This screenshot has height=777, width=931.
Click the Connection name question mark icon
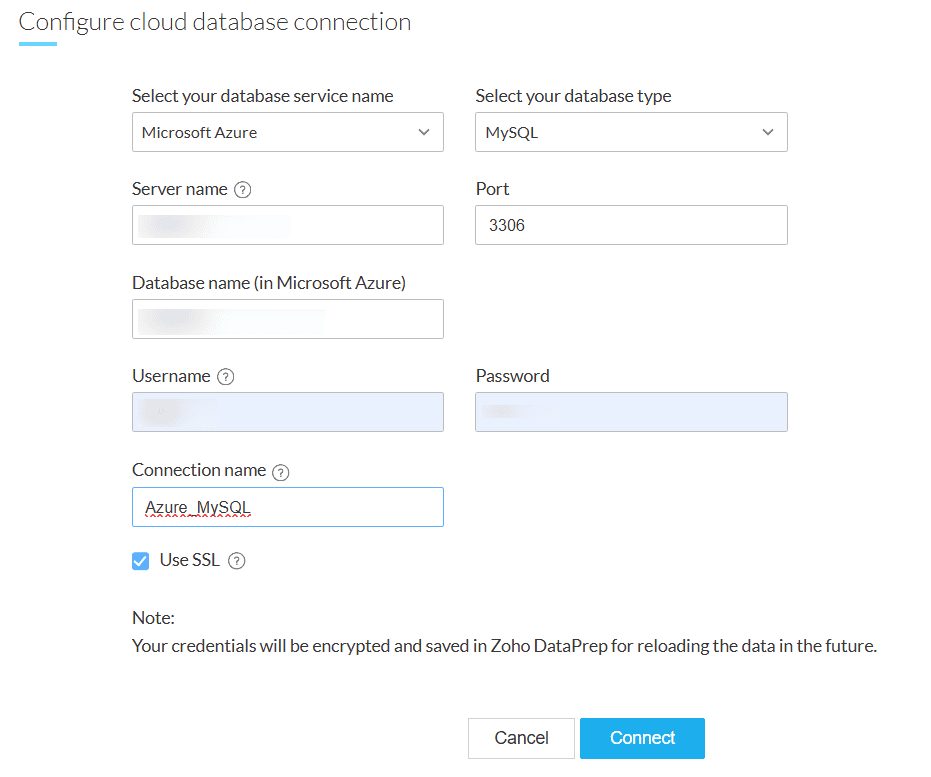tap(281, 471)
